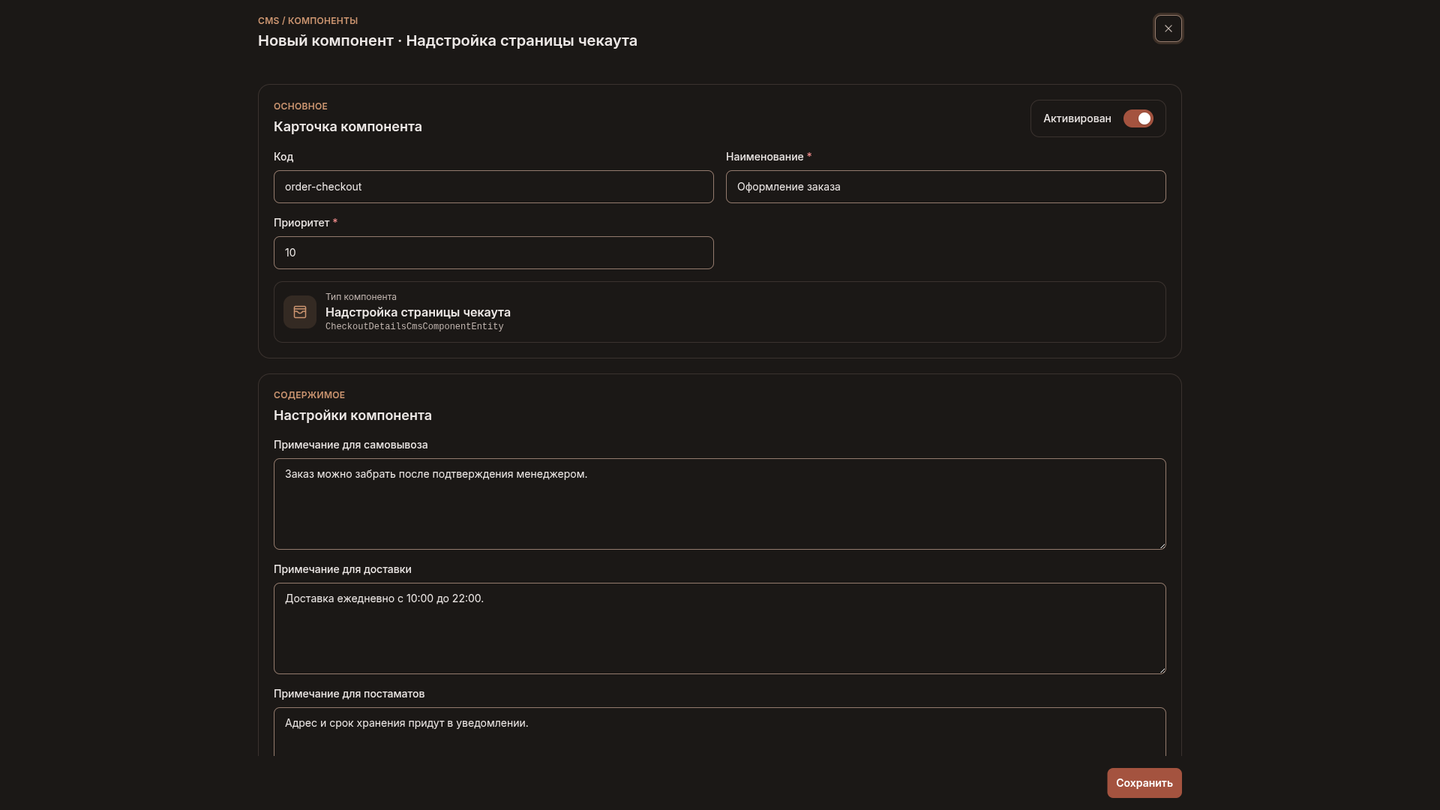Screen dimensions: 1440x810
Task: Click the СОДЕРЖИМОЕ section label
Action: pyautogui.click(x=309, y=395)
